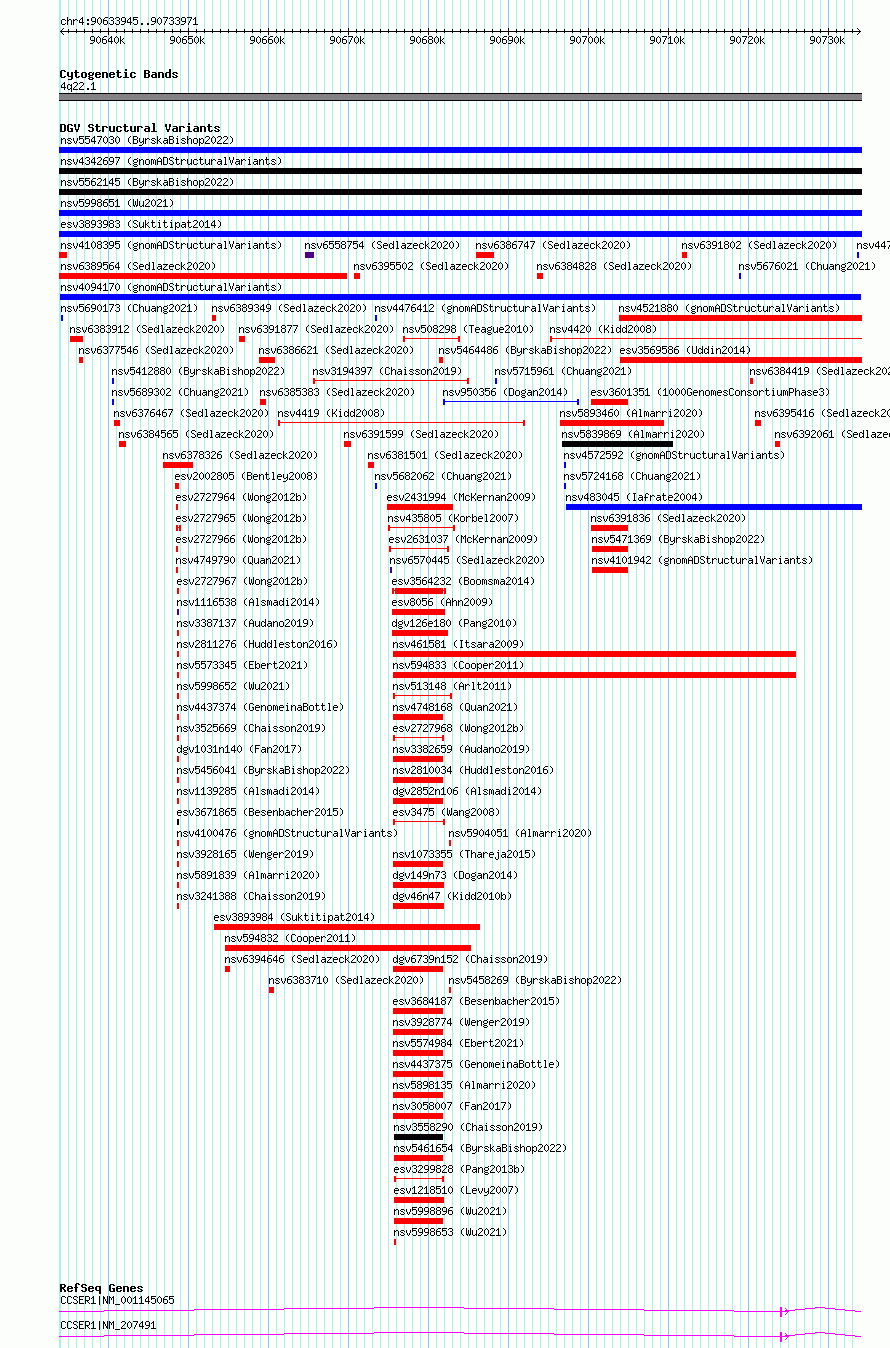Open the CCSER1|NM_001145065 gene label

click(117, 1300)
